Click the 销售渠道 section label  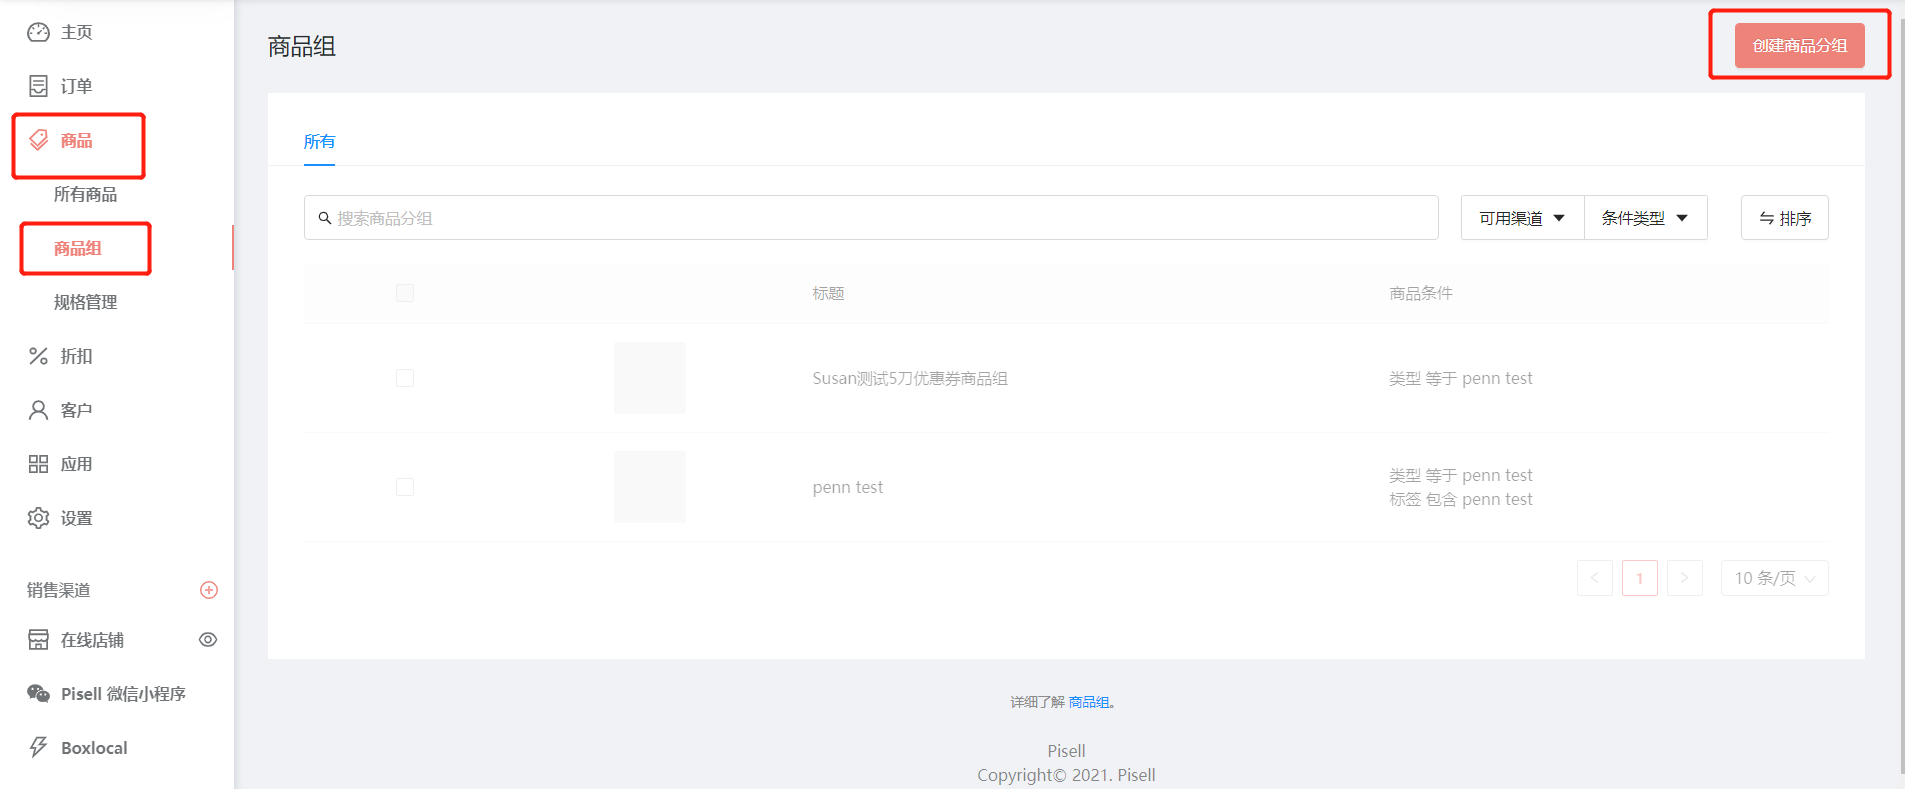[x=59, y=590]
